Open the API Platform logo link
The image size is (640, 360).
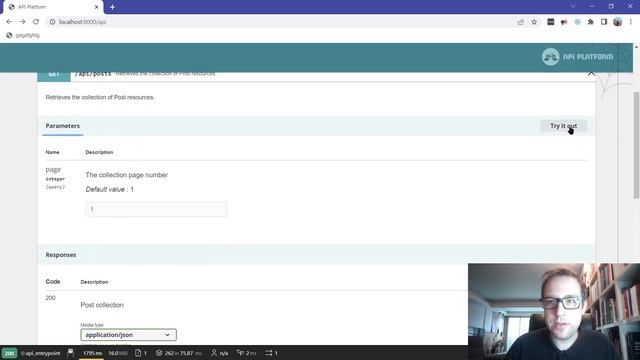click(577, 57)
